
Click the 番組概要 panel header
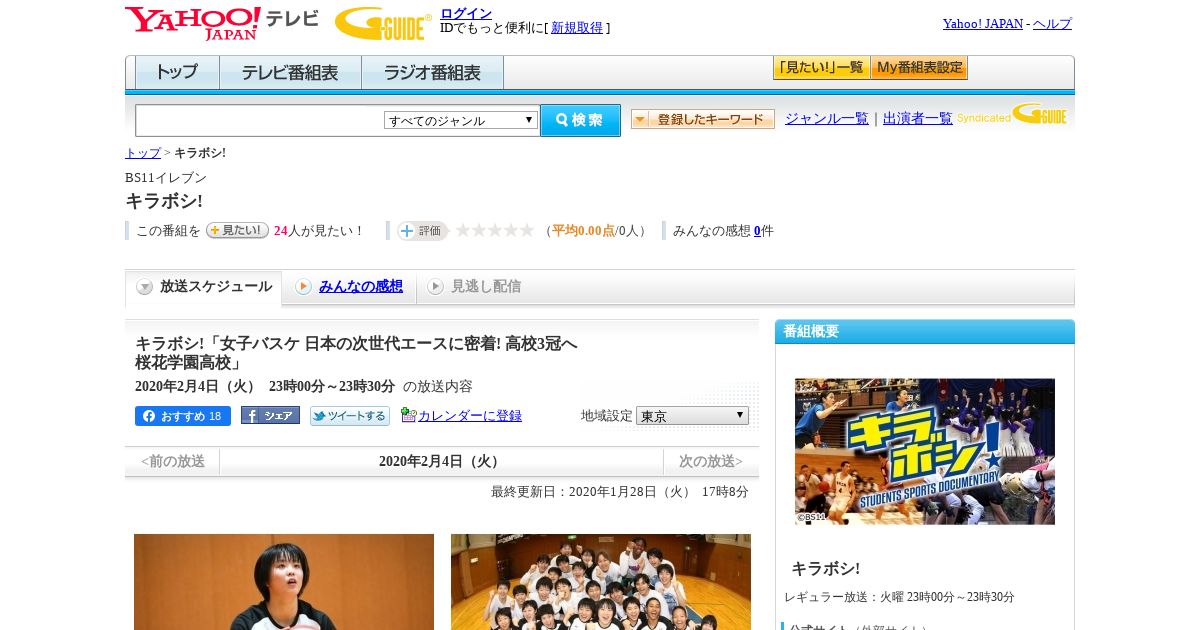point(925,331)
